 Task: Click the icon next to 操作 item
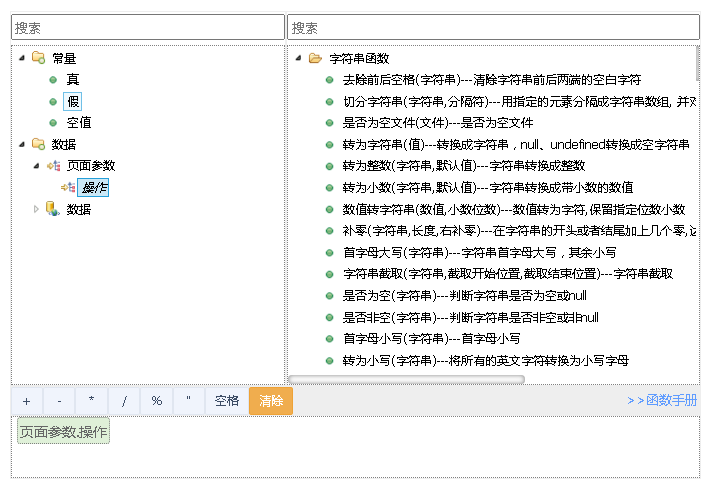click(68, 187)
